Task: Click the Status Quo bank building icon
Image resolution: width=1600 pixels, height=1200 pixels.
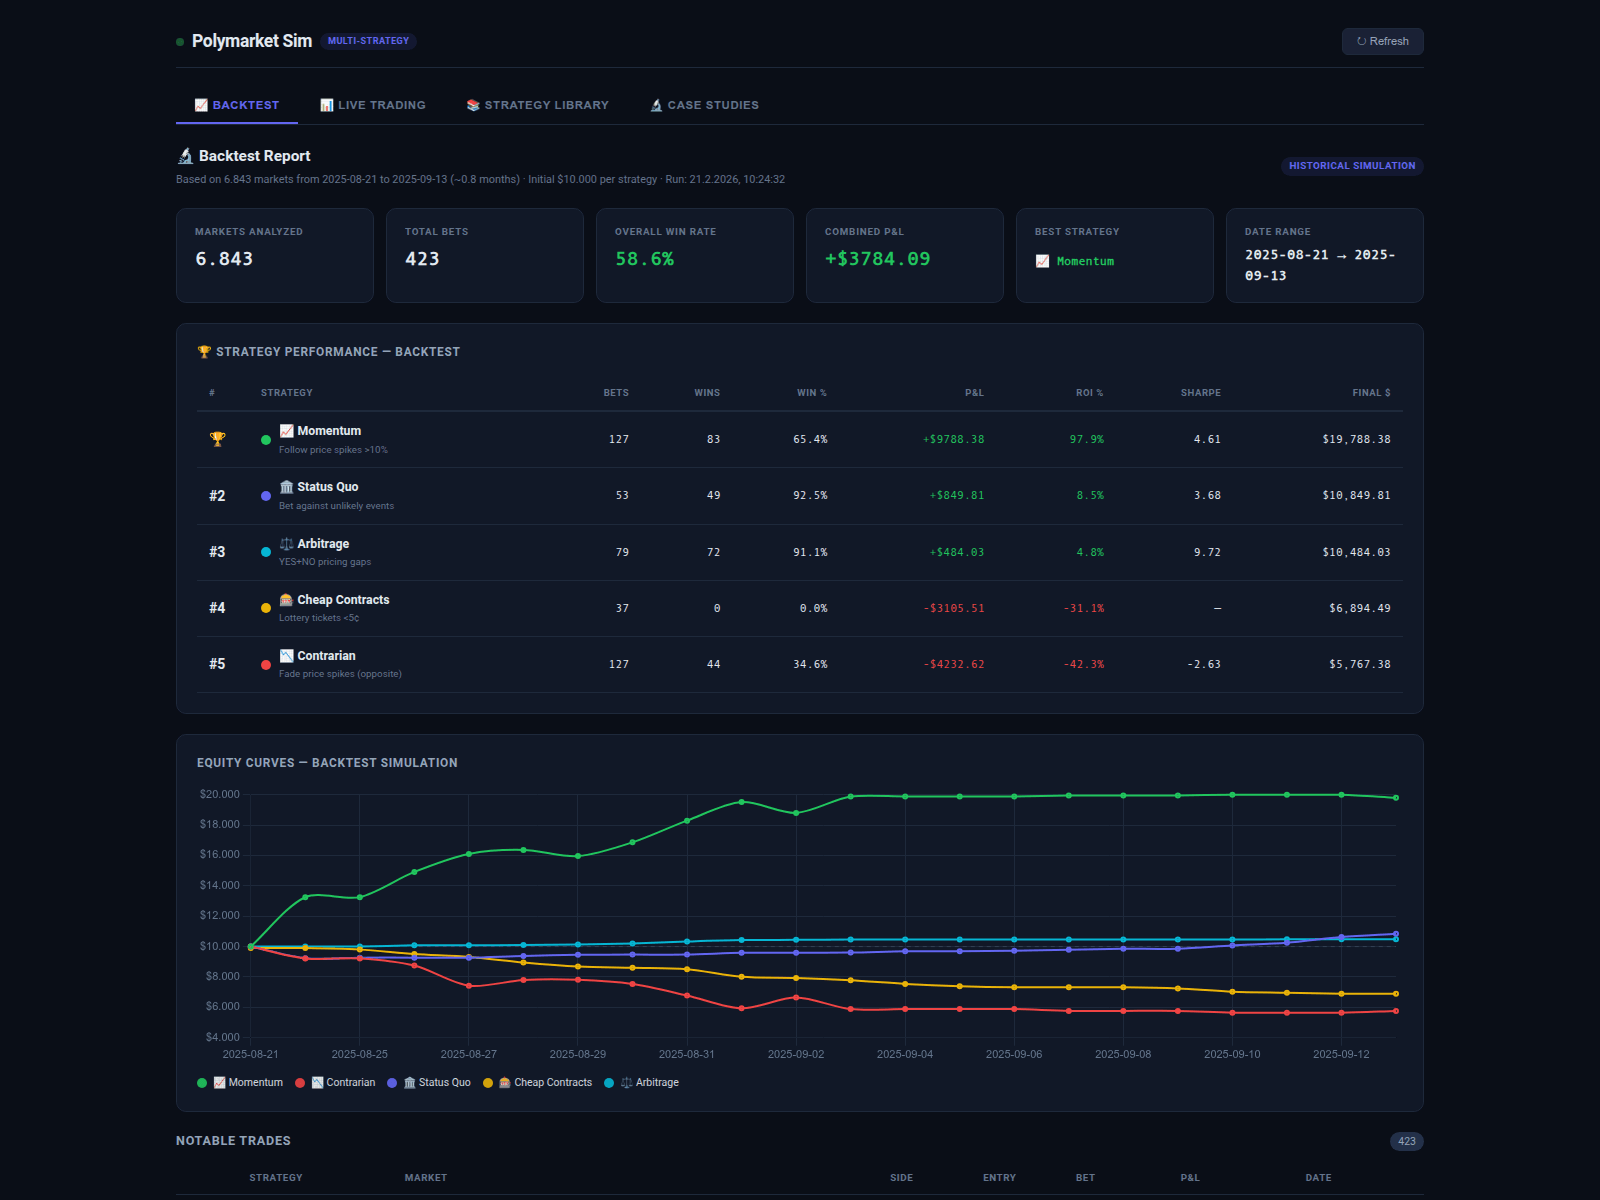Action: pos(286,487)
